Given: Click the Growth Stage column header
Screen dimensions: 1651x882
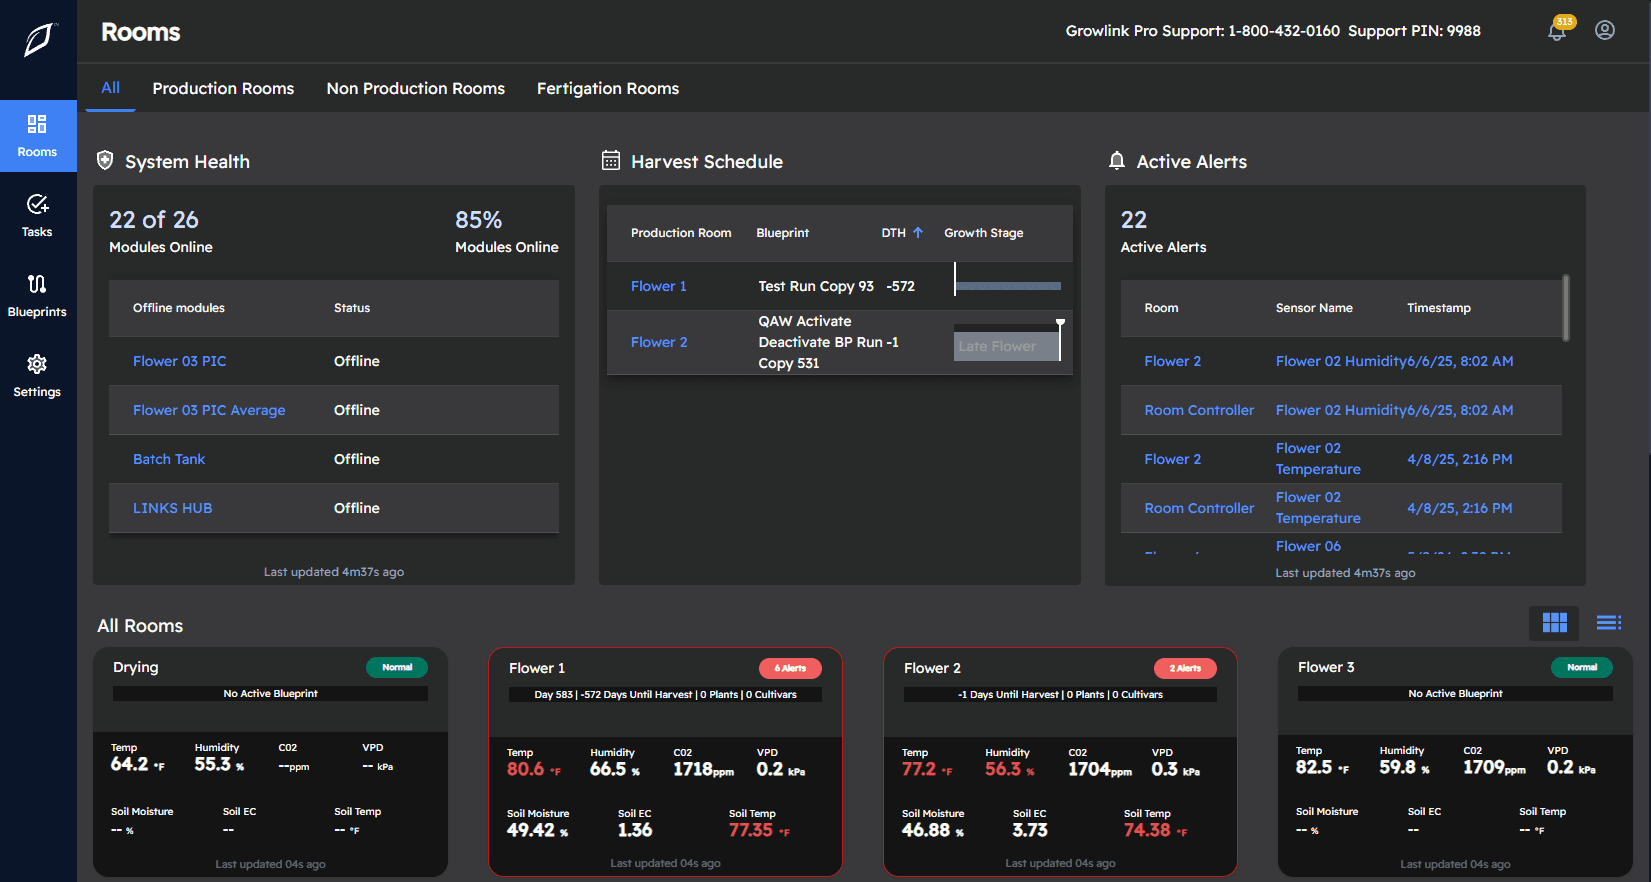Looking at the screenshot, I should tap(984, 233).
